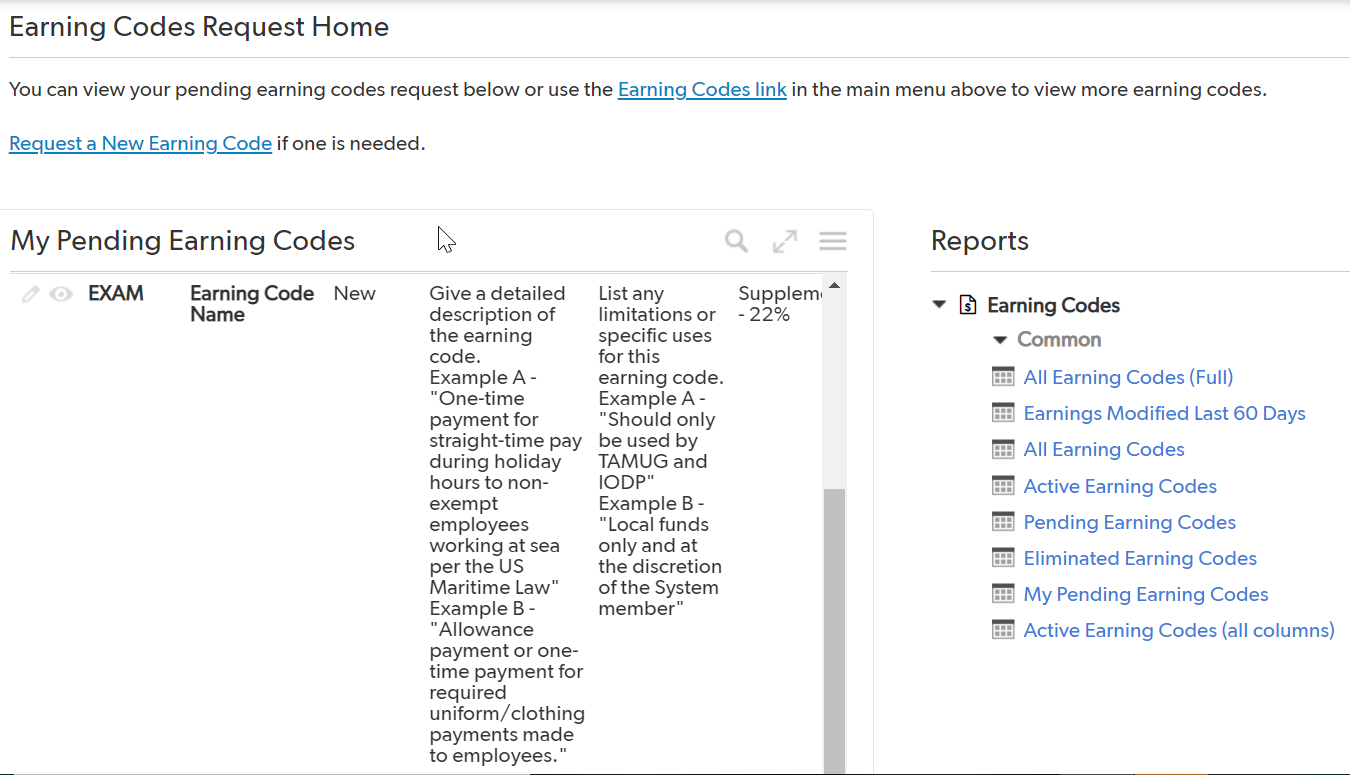This screenshot has width=1350, height=775.
Task: Click the grid icon beside All Earning Codes (Full)
Action: pos(1003,376)
